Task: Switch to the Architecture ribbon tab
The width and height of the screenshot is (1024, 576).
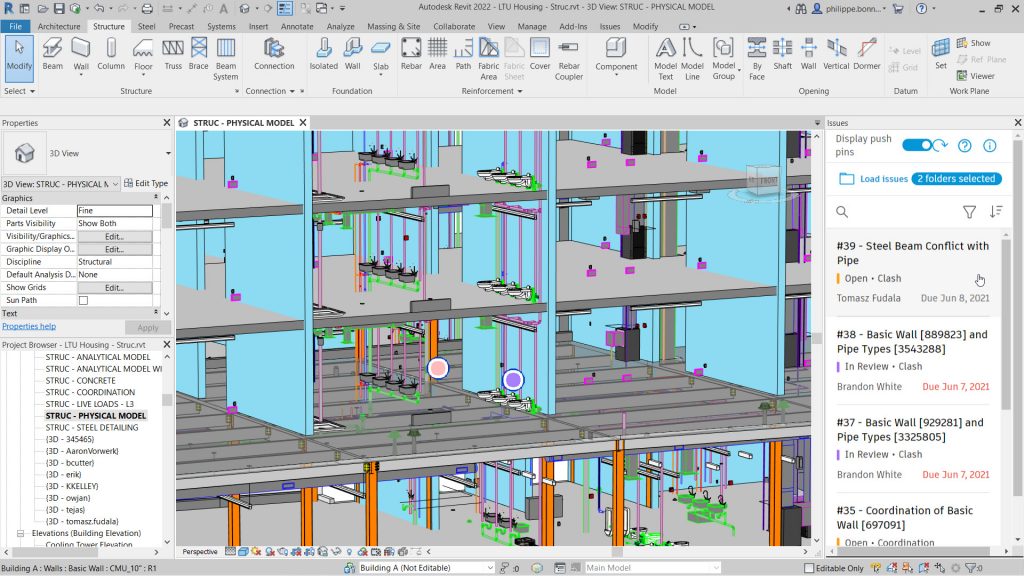Action: tap(60, 26)
